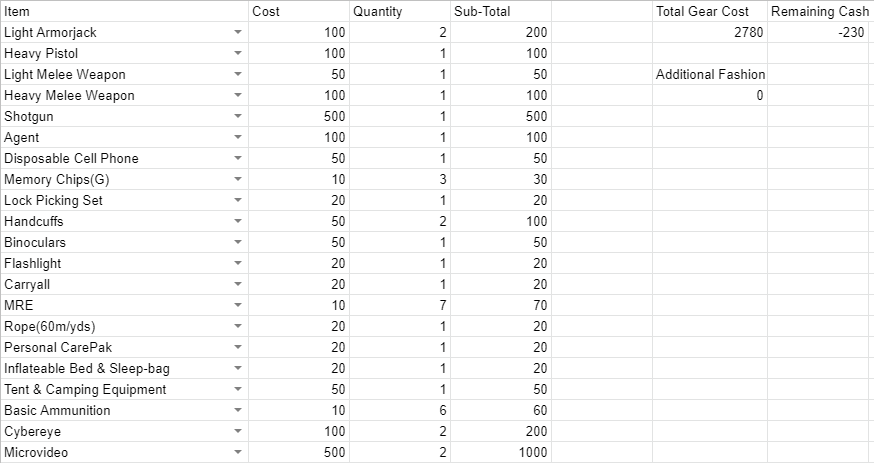Select the Item column header cell

124,11
